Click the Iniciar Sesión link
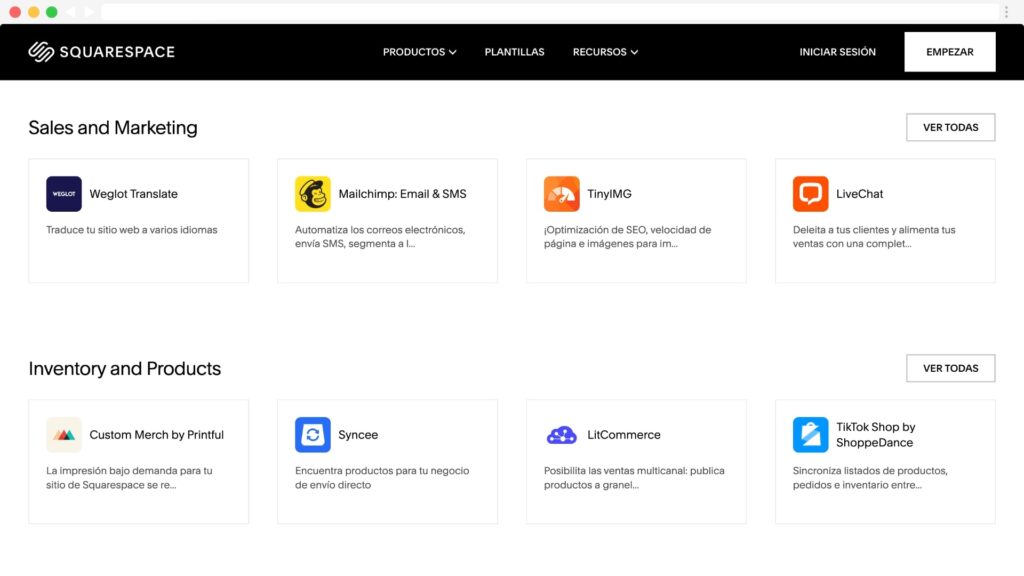 point(837,52)
